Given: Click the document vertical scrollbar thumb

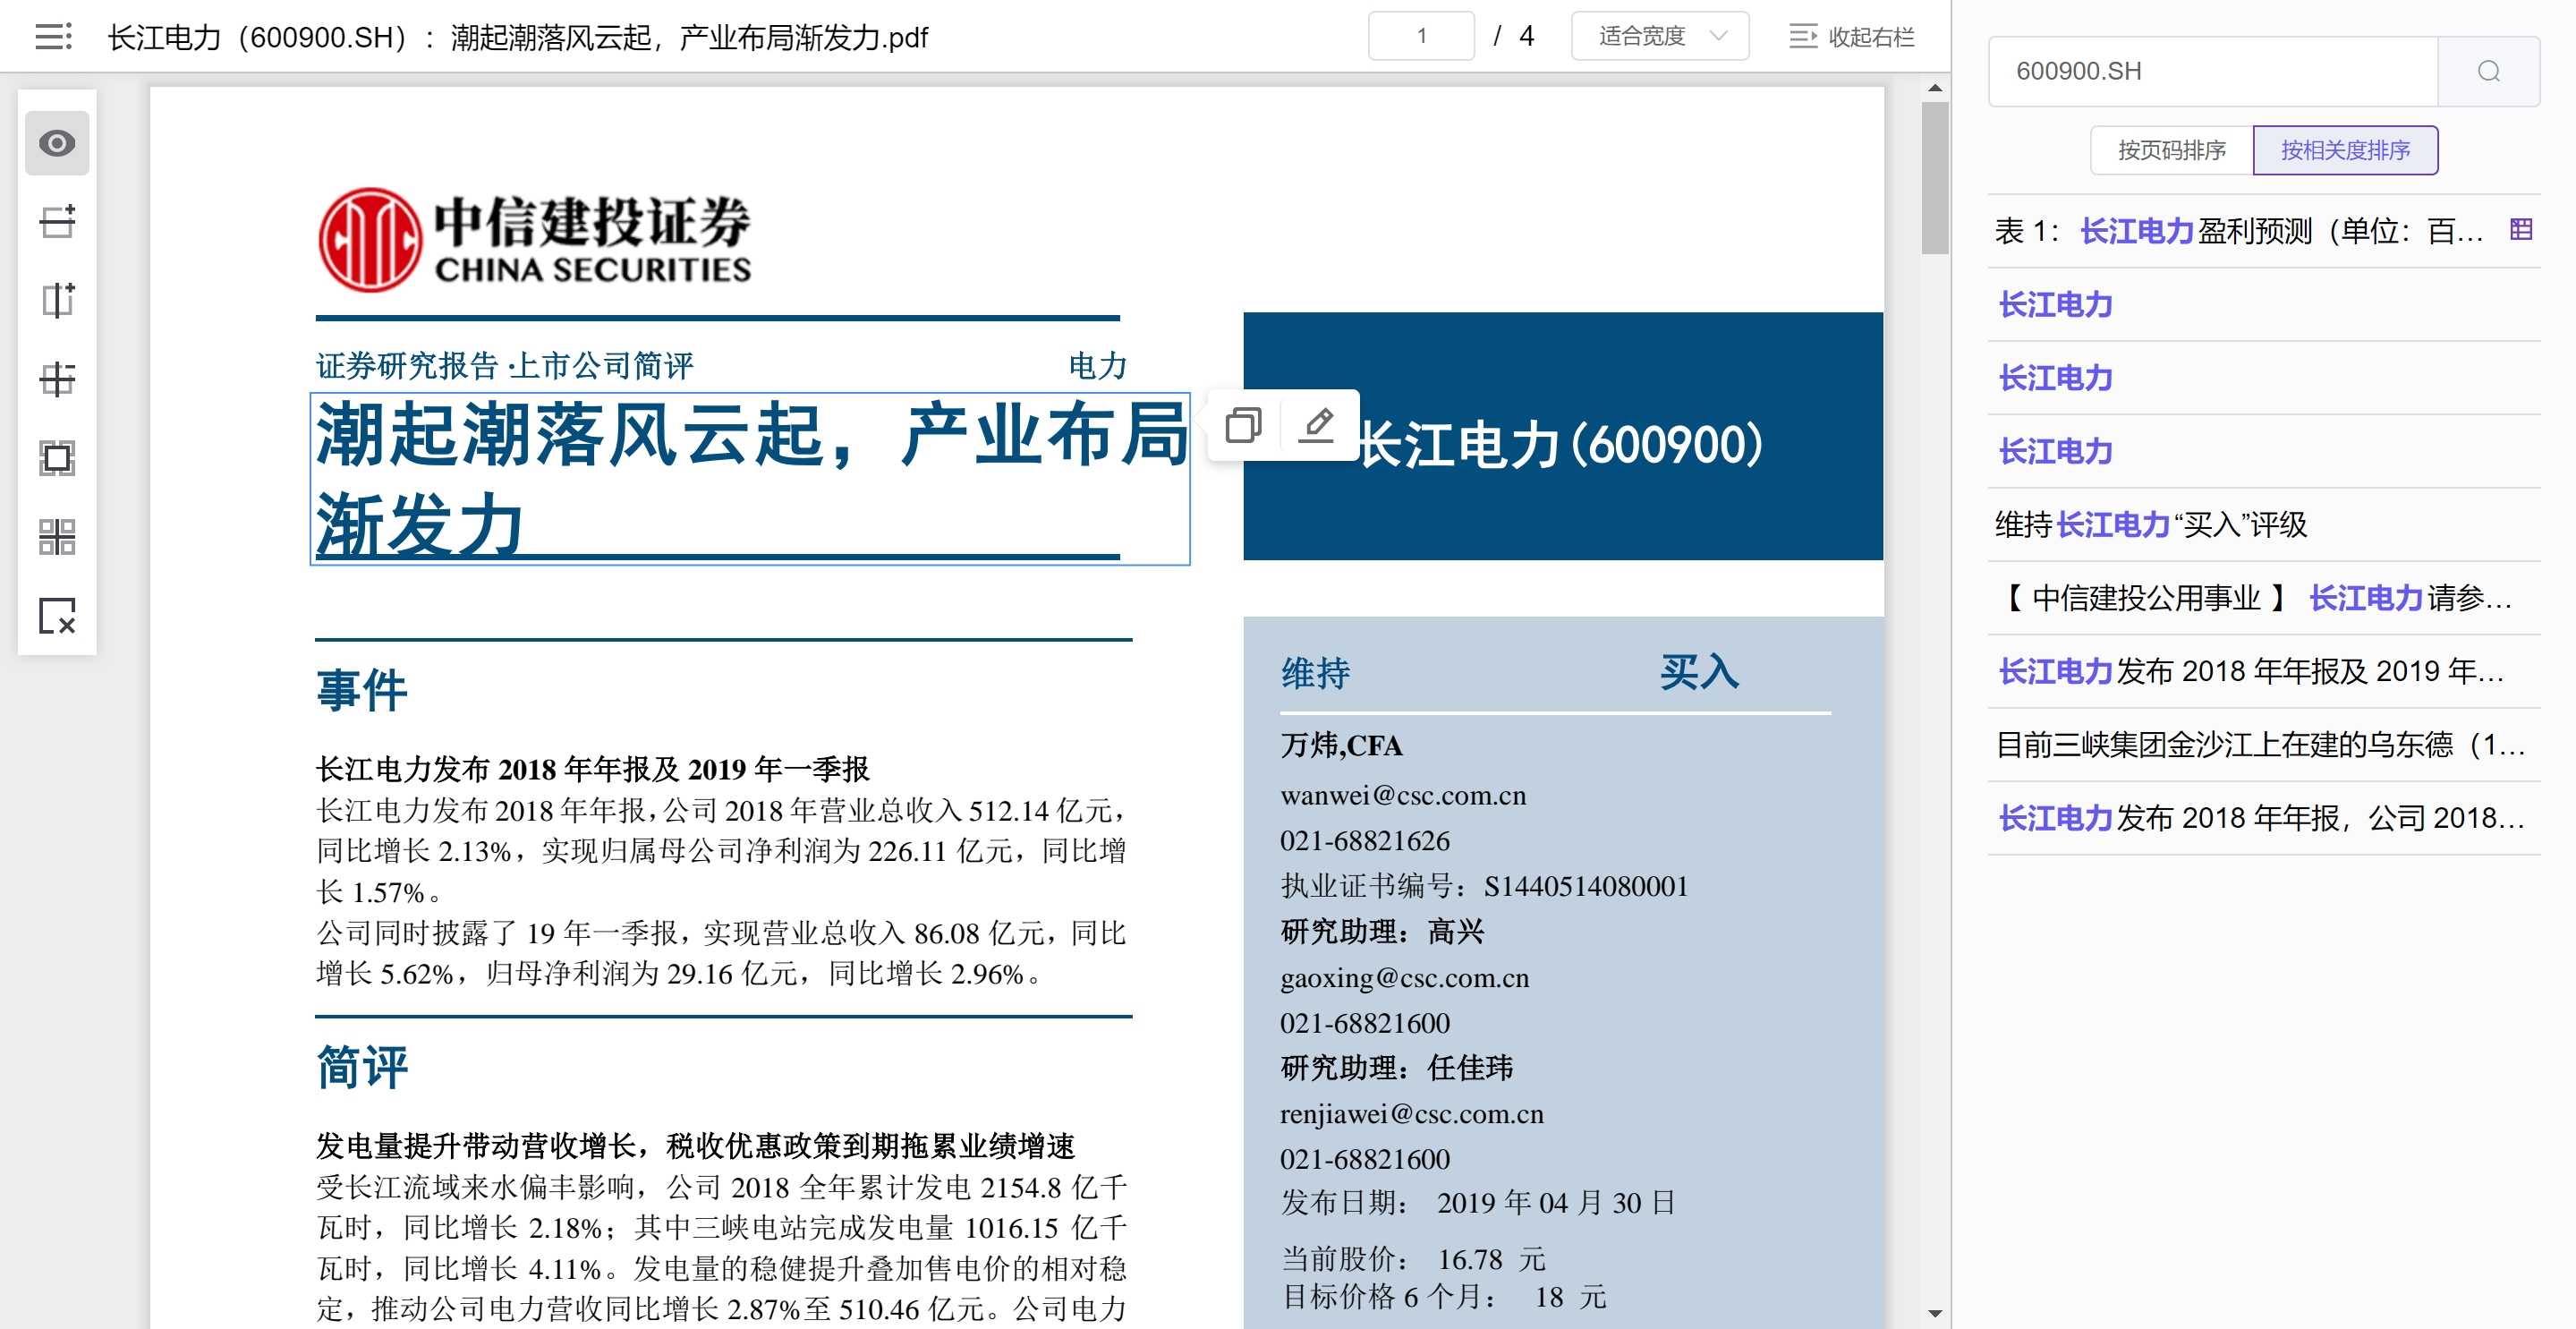Looking at the screenshot, I should (1935, 178).
